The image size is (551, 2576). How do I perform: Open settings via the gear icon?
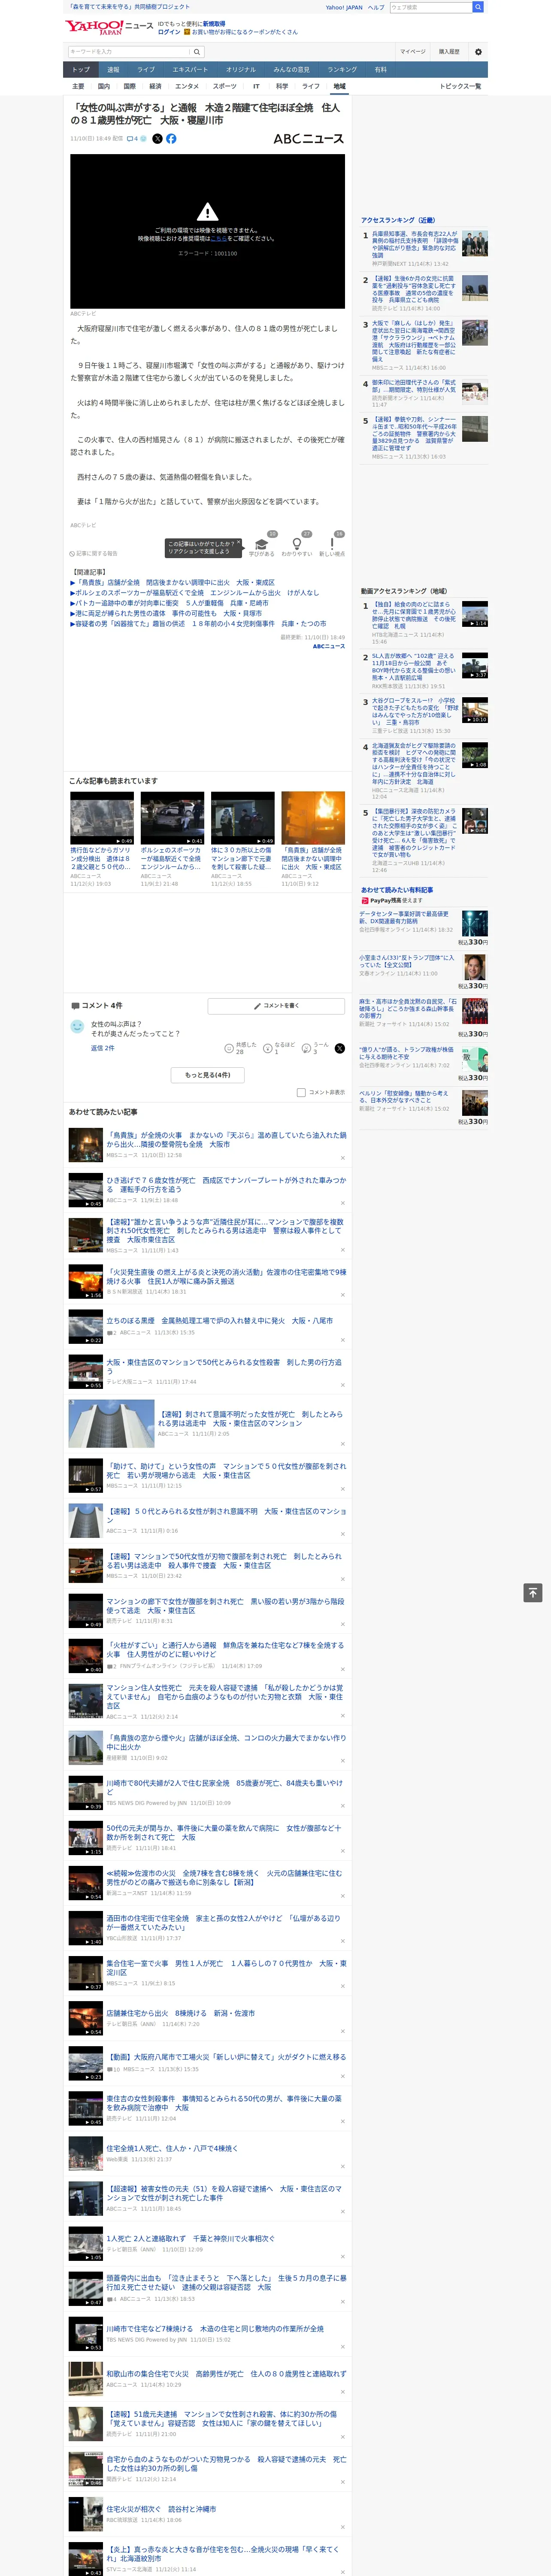pos(478,52)
